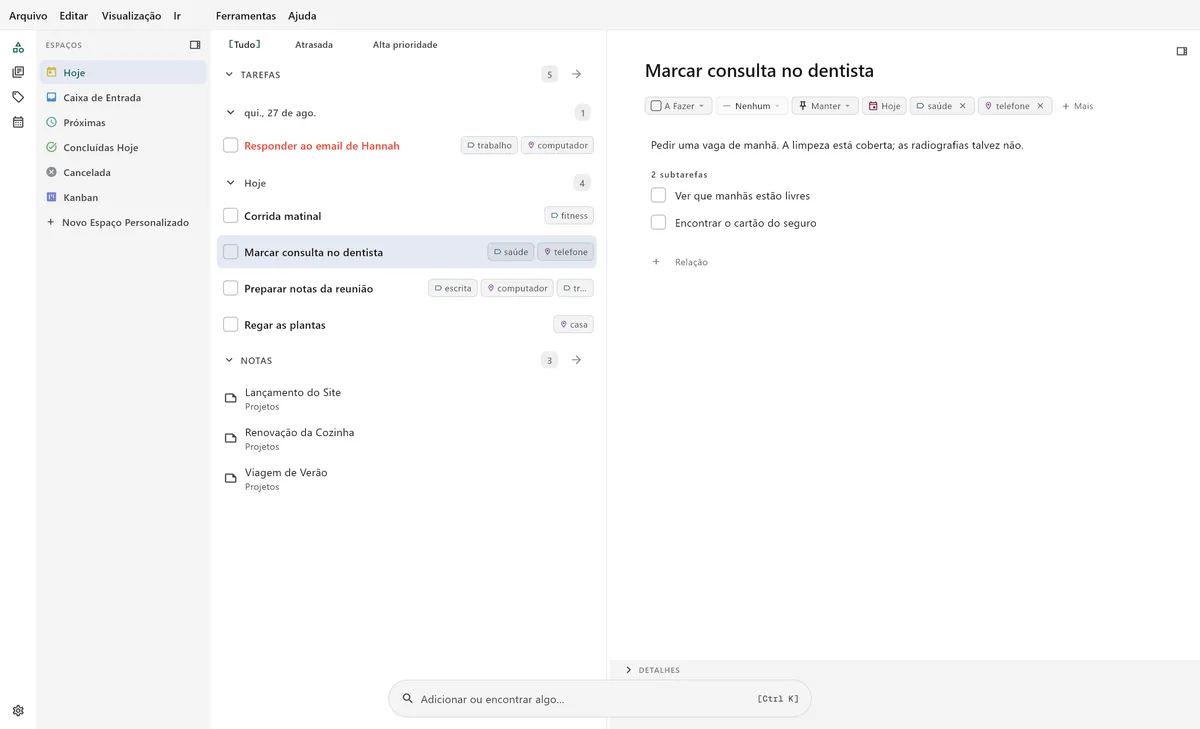Collapse the Espaços sidebar panel icon
The image size is (1200, 729).
click(195, 45)
